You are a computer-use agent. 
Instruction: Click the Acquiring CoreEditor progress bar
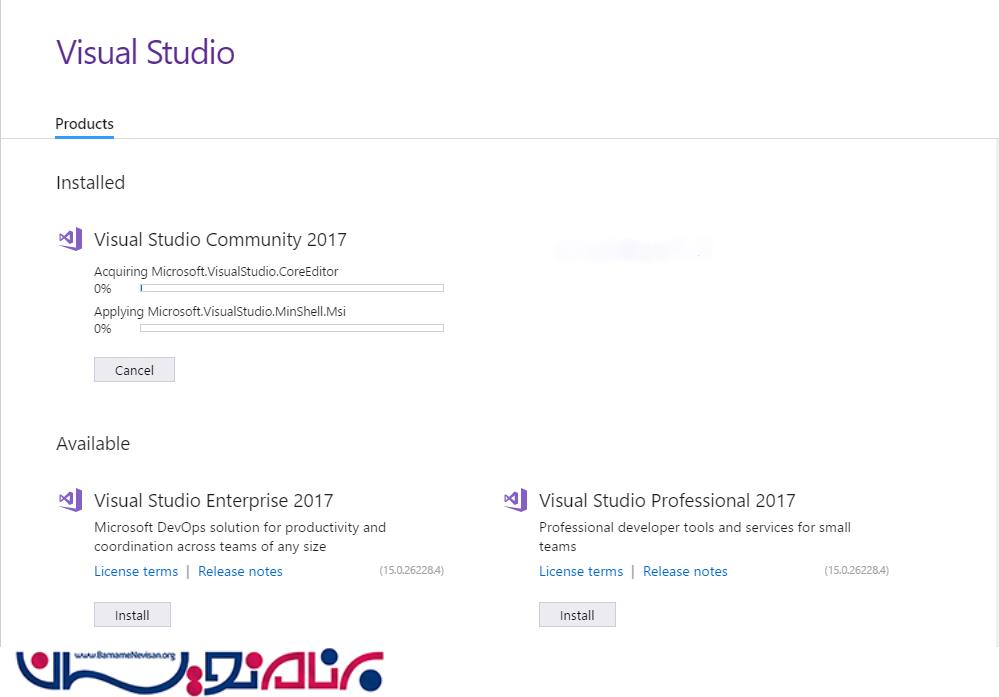(x=291, y=288)
